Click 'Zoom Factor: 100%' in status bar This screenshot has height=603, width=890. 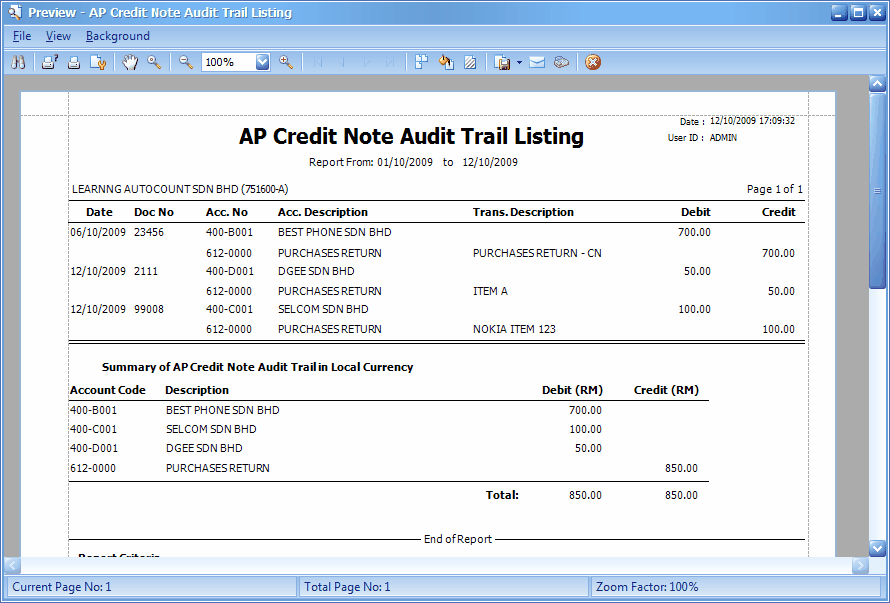pyautogui.click(x=647, y=587)
